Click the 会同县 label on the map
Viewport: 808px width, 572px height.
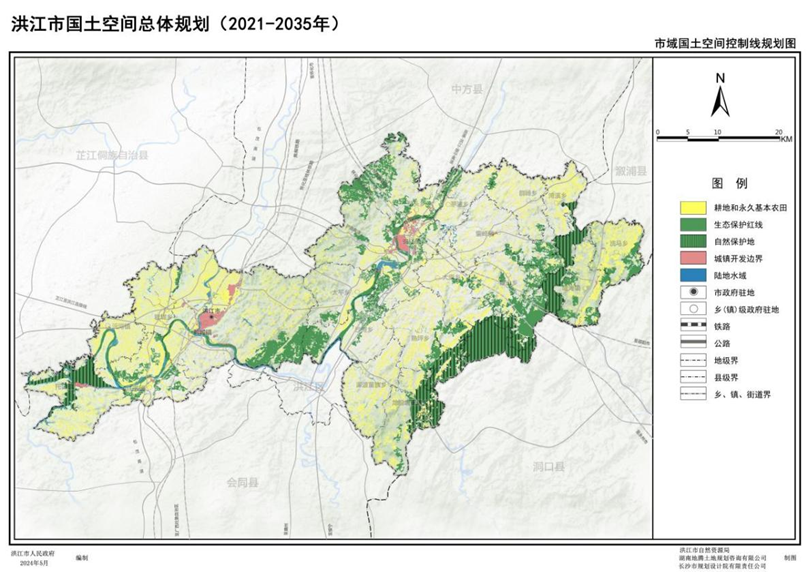[x=243, y=482]
